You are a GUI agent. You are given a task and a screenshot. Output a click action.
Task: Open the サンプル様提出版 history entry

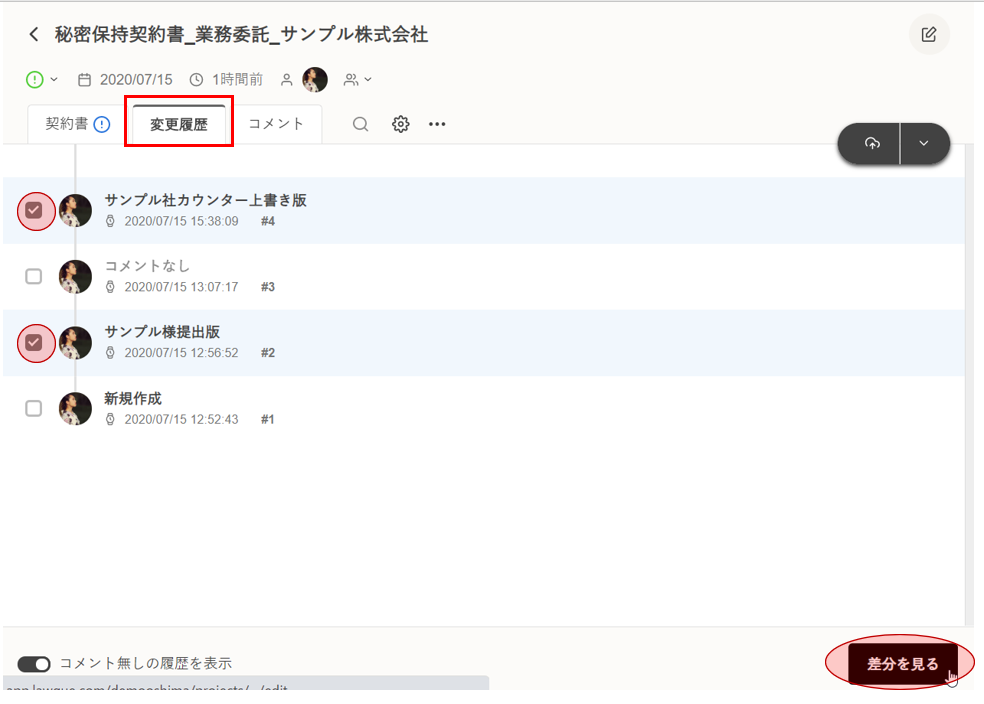point(162,332)
